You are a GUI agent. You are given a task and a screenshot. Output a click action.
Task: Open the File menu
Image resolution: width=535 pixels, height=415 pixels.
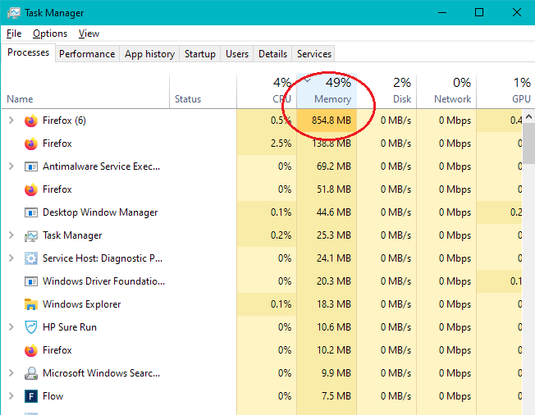point(14,33)
